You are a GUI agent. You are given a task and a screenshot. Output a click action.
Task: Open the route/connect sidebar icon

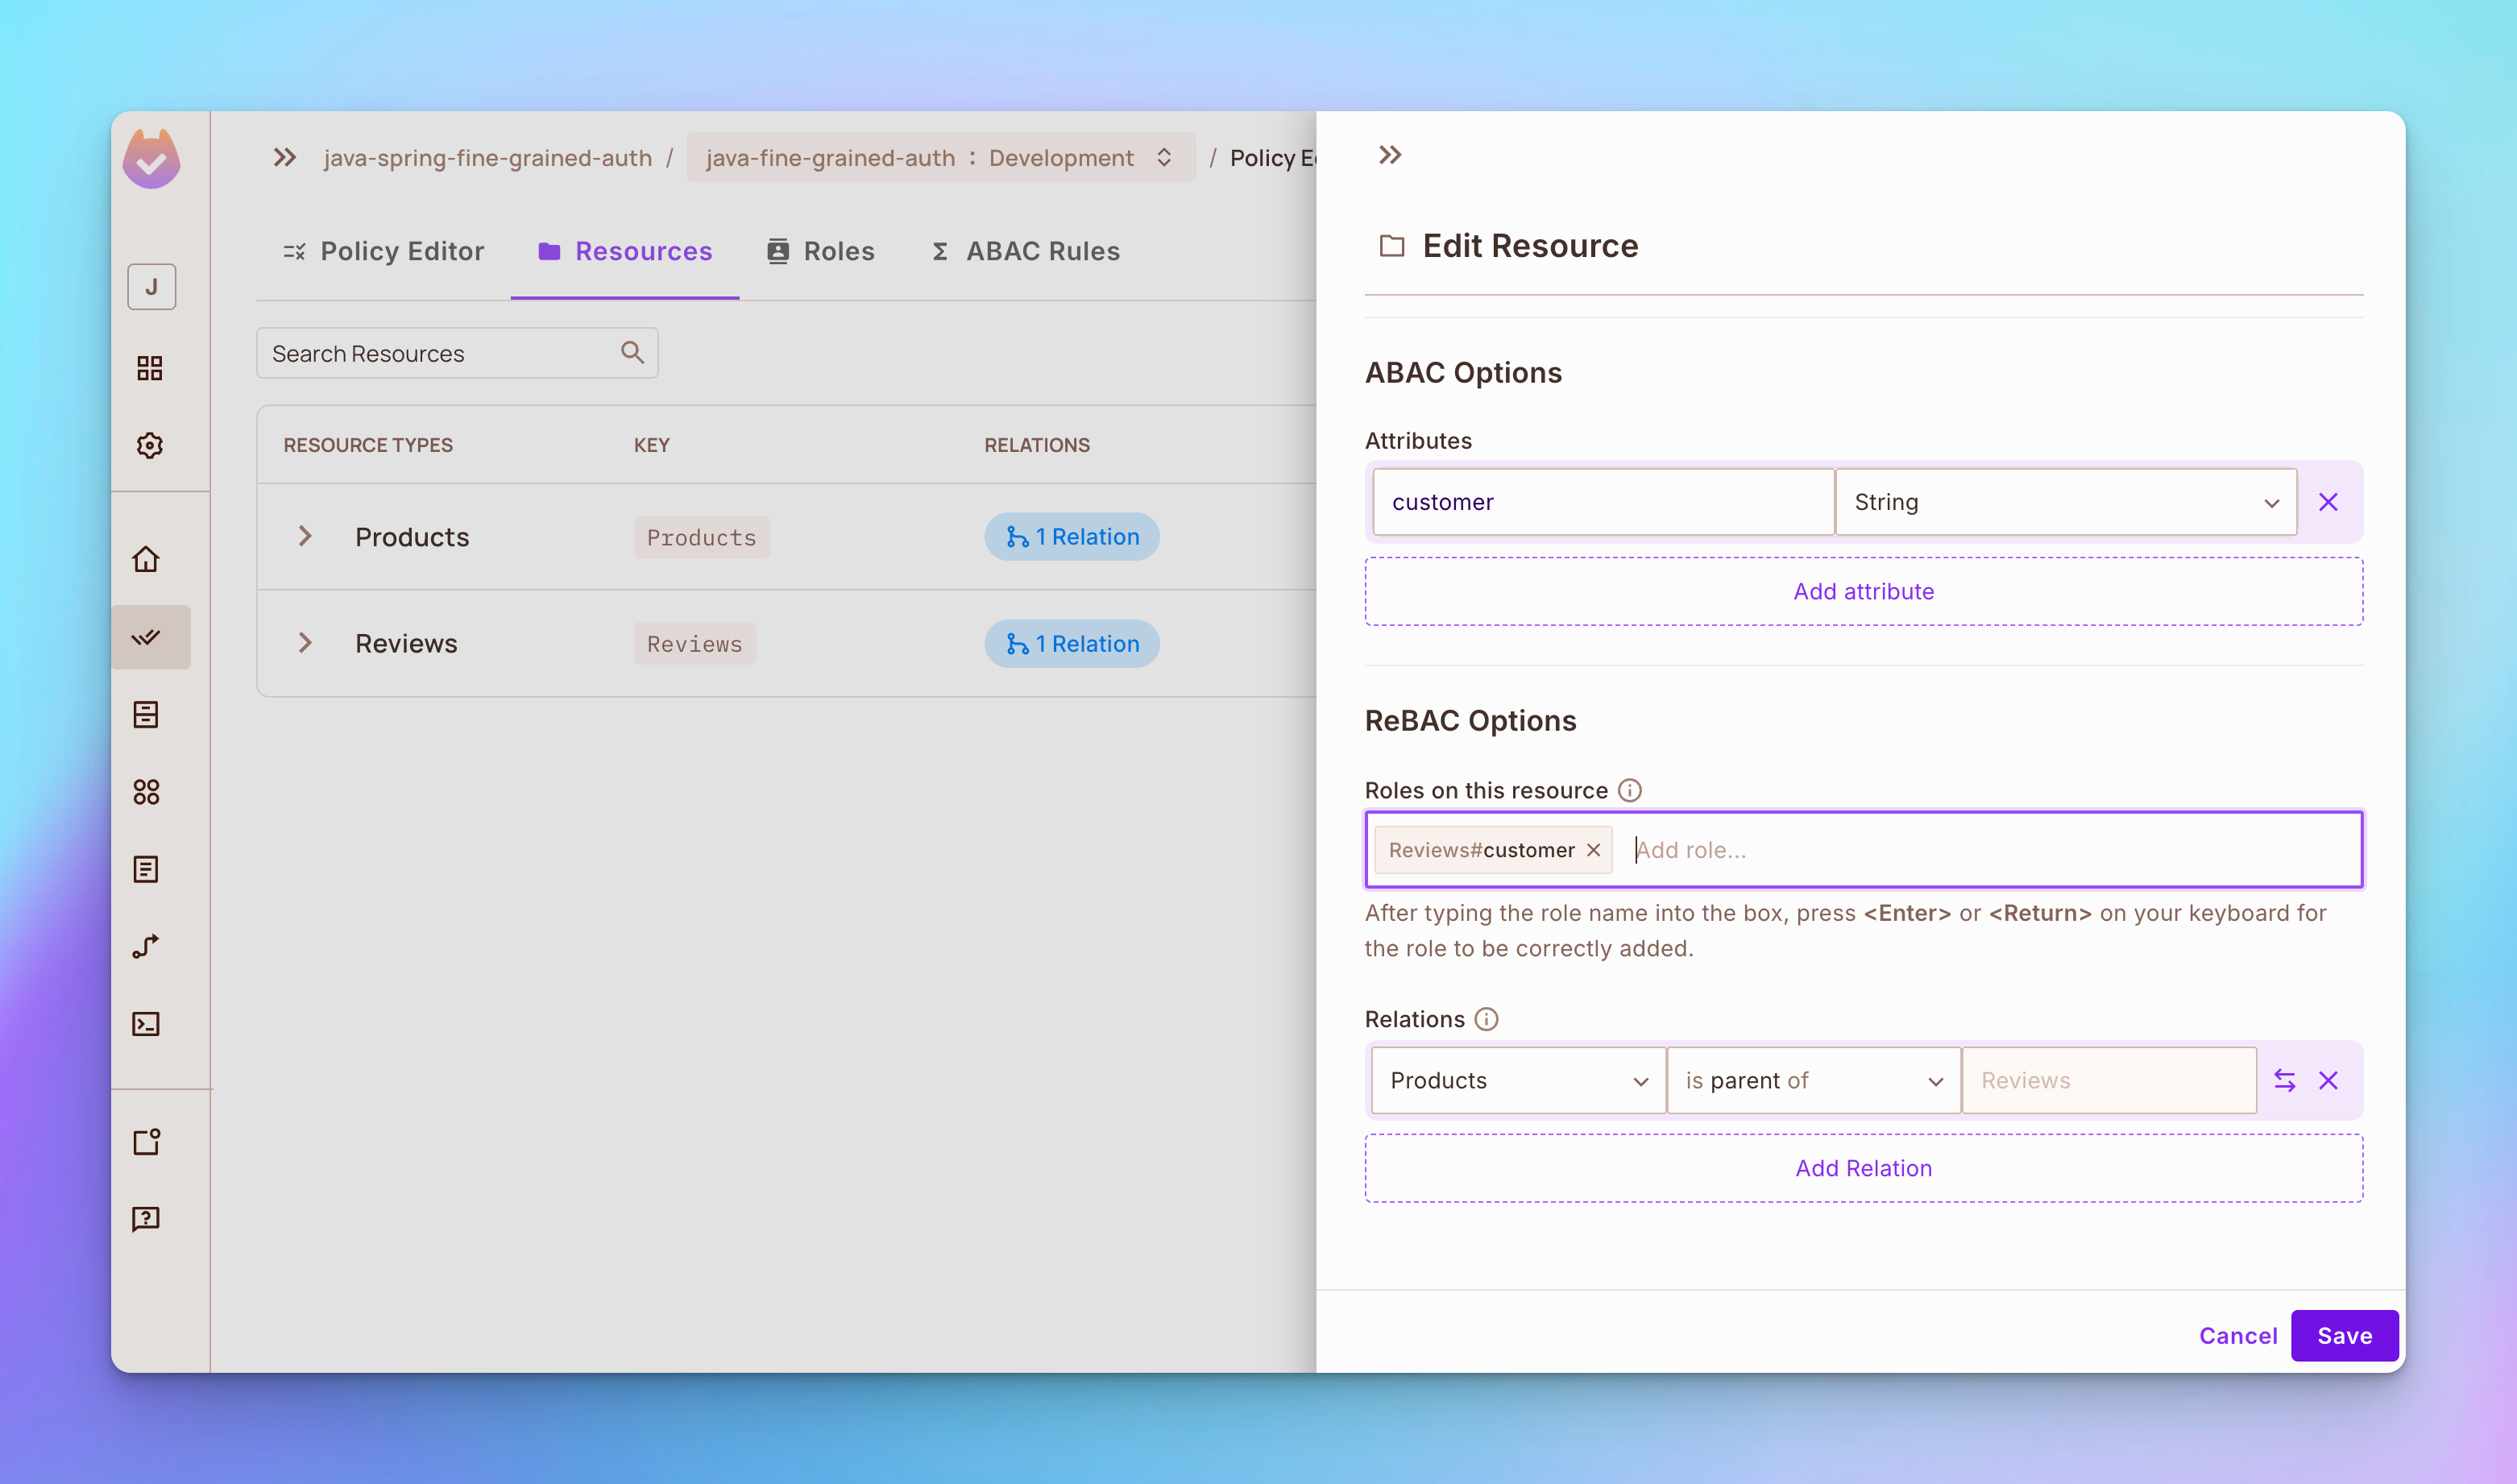[146, 946]
